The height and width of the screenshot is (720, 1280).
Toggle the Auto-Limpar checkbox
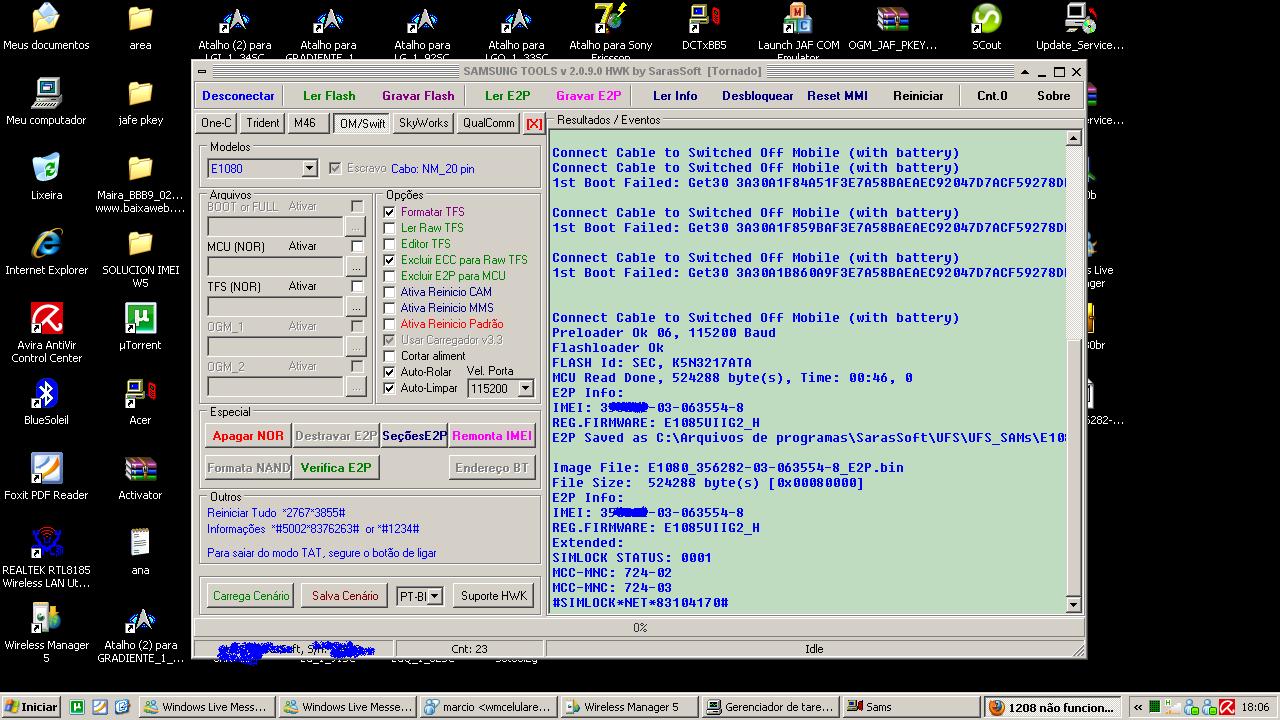click(390, 388)
